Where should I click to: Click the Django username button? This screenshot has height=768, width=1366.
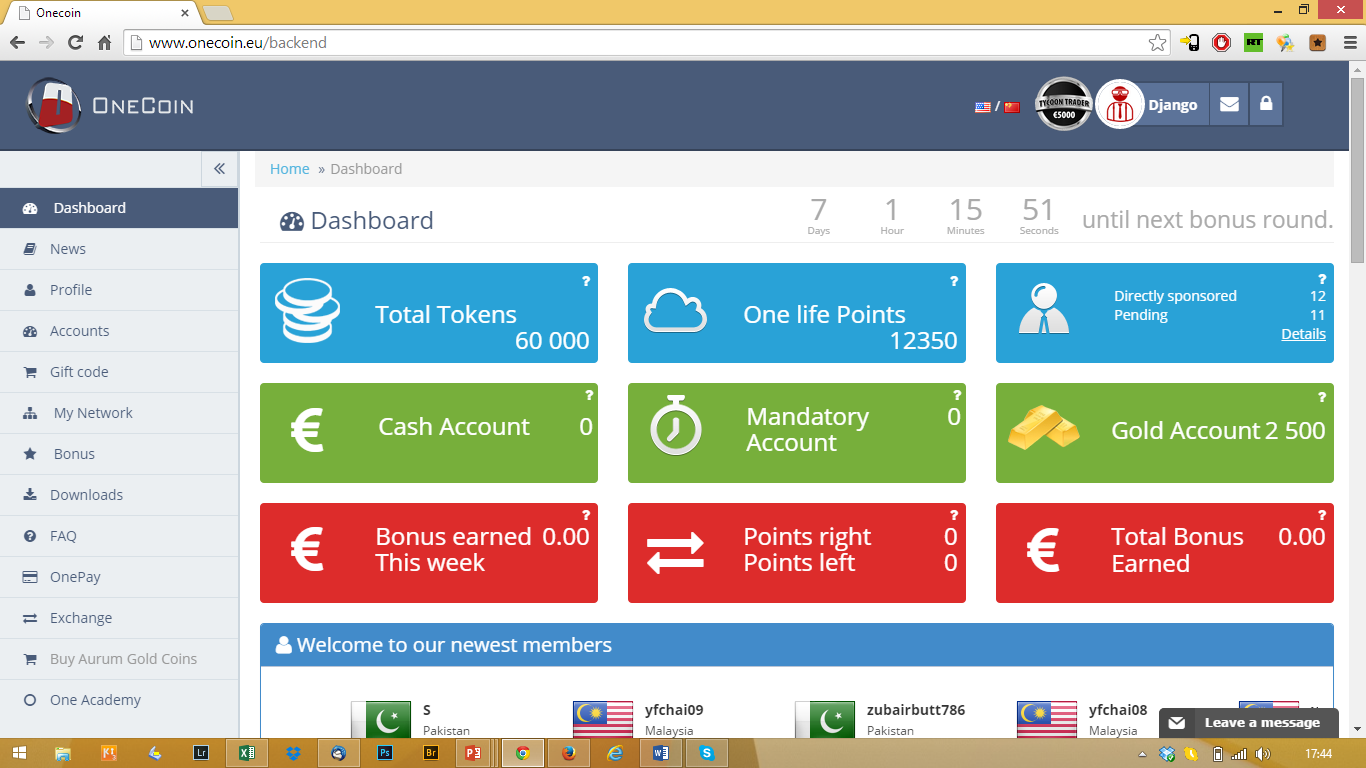[x=1172, y=105]
